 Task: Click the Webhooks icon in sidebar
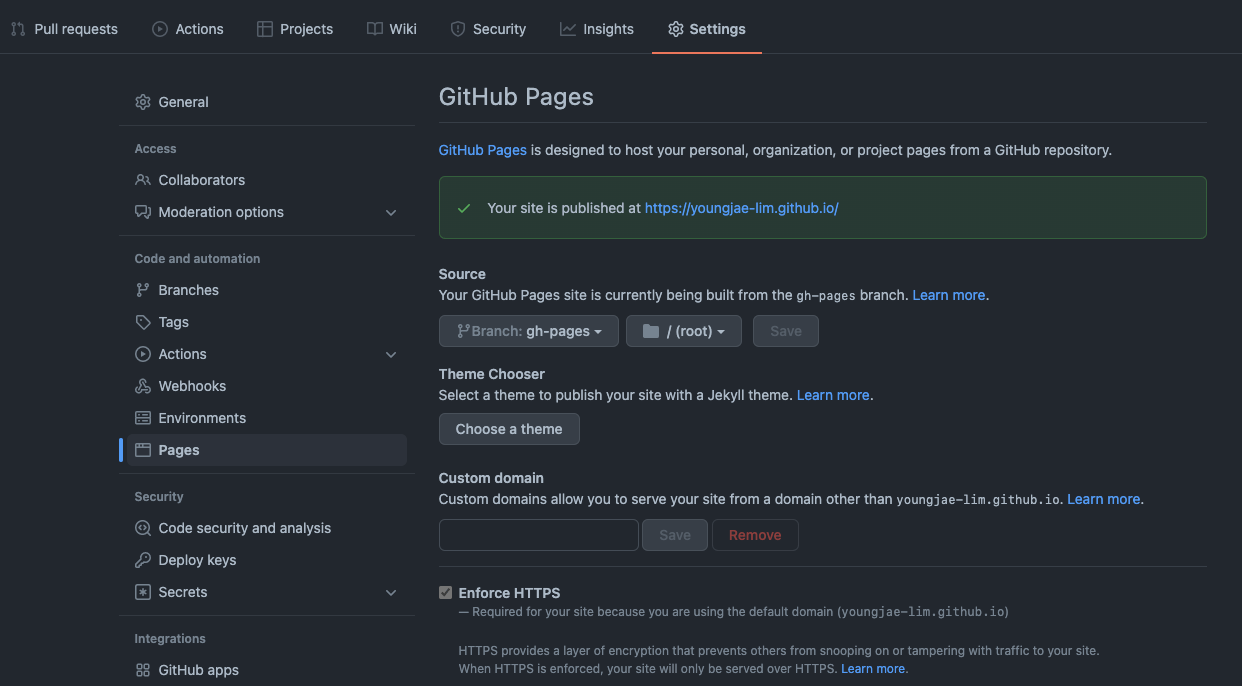[143, 386]
